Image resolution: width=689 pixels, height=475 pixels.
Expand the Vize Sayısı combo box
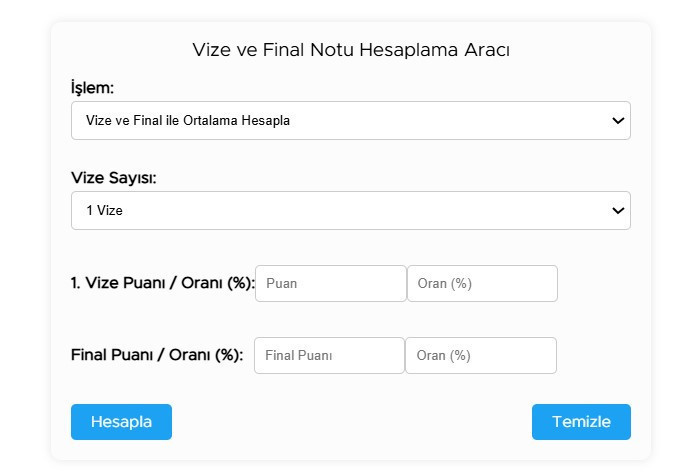[x=350, y=211]
